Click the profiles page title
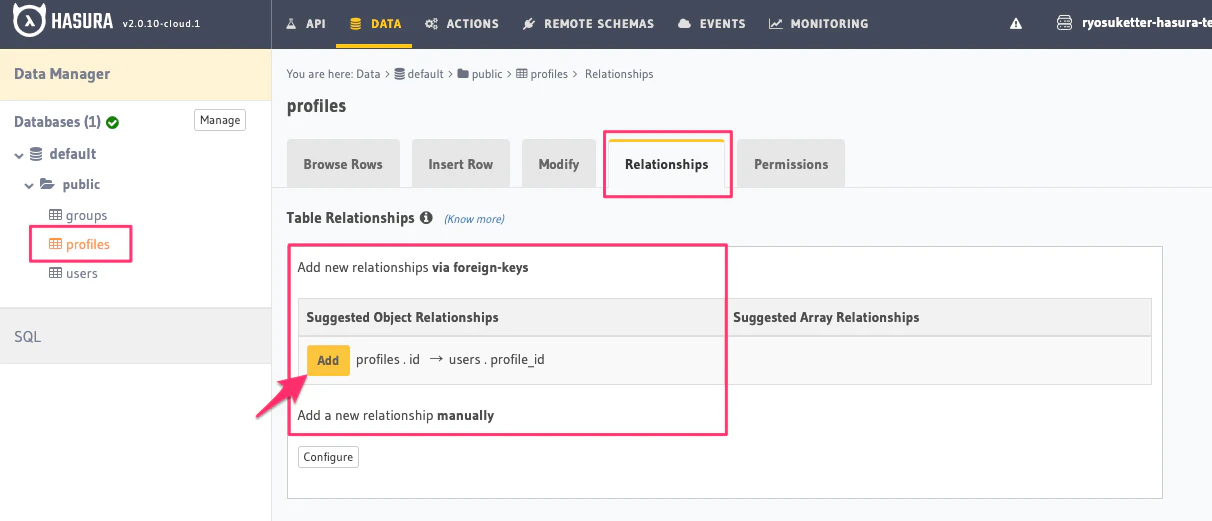Viewport: 1212px width, 521px height. point(316,106)
